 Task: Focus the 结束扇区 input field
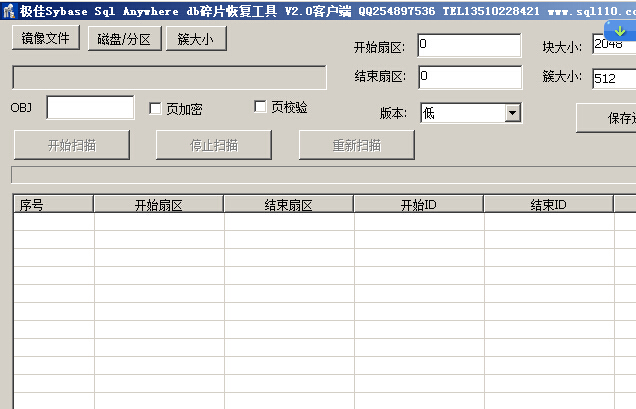click(x=469, y=77)
